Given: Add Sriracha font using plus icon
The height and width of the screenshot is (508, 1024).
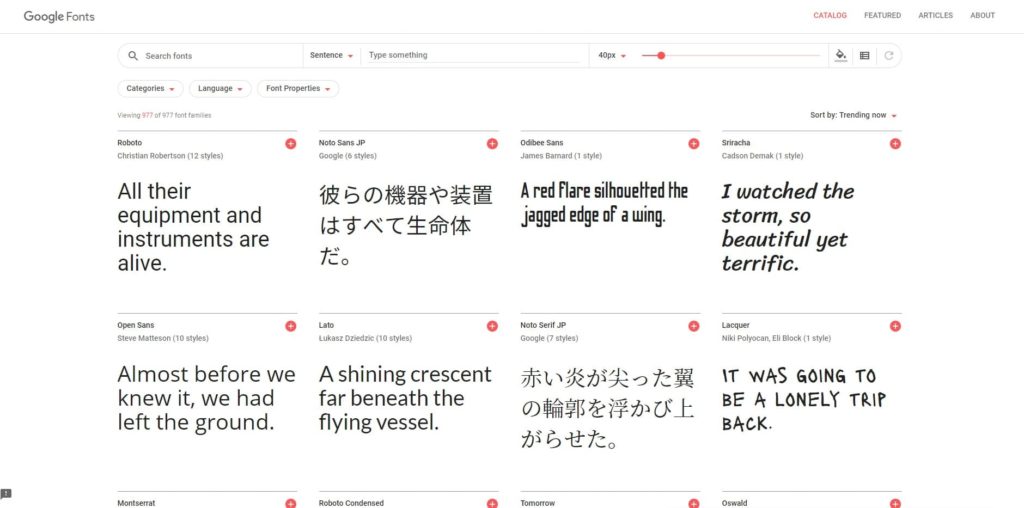Looking at the screenshot, I should (x=895, y=144).
